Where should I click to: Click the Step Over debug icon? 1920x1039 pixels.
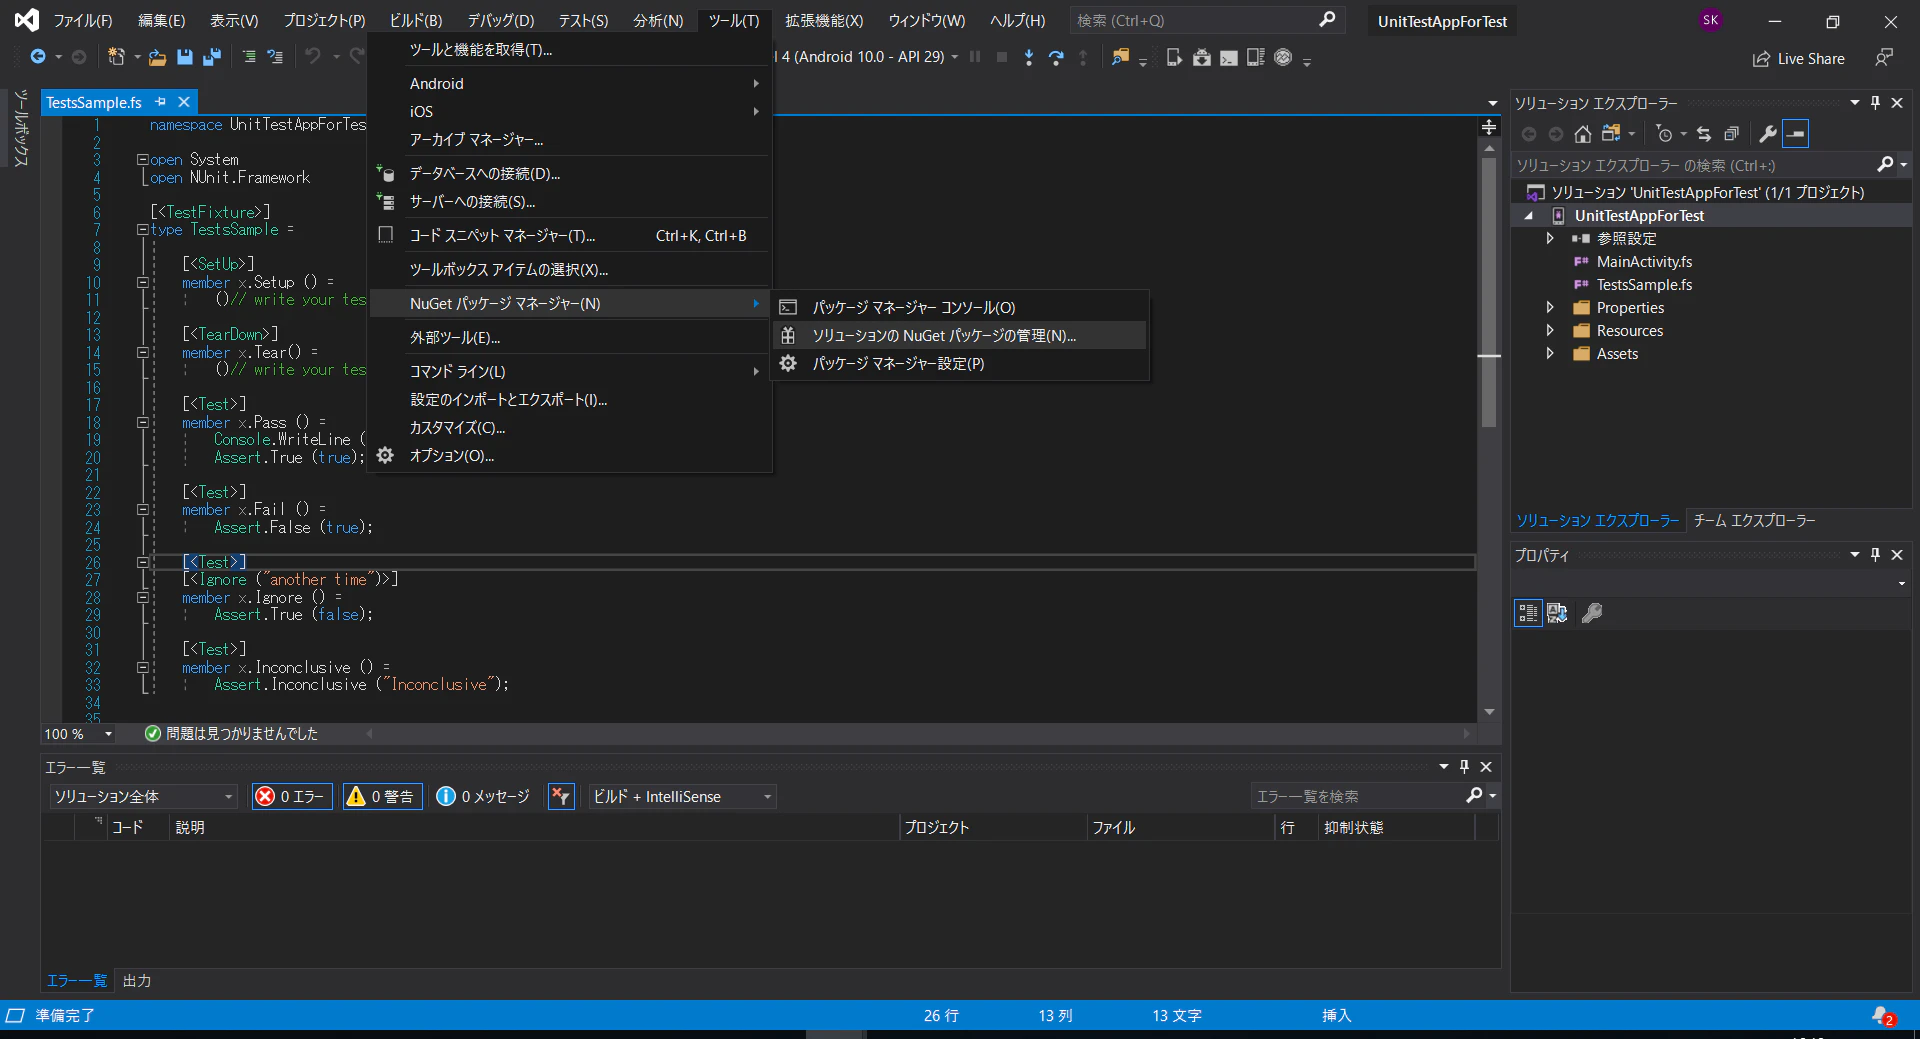(x=1056, y=58)
